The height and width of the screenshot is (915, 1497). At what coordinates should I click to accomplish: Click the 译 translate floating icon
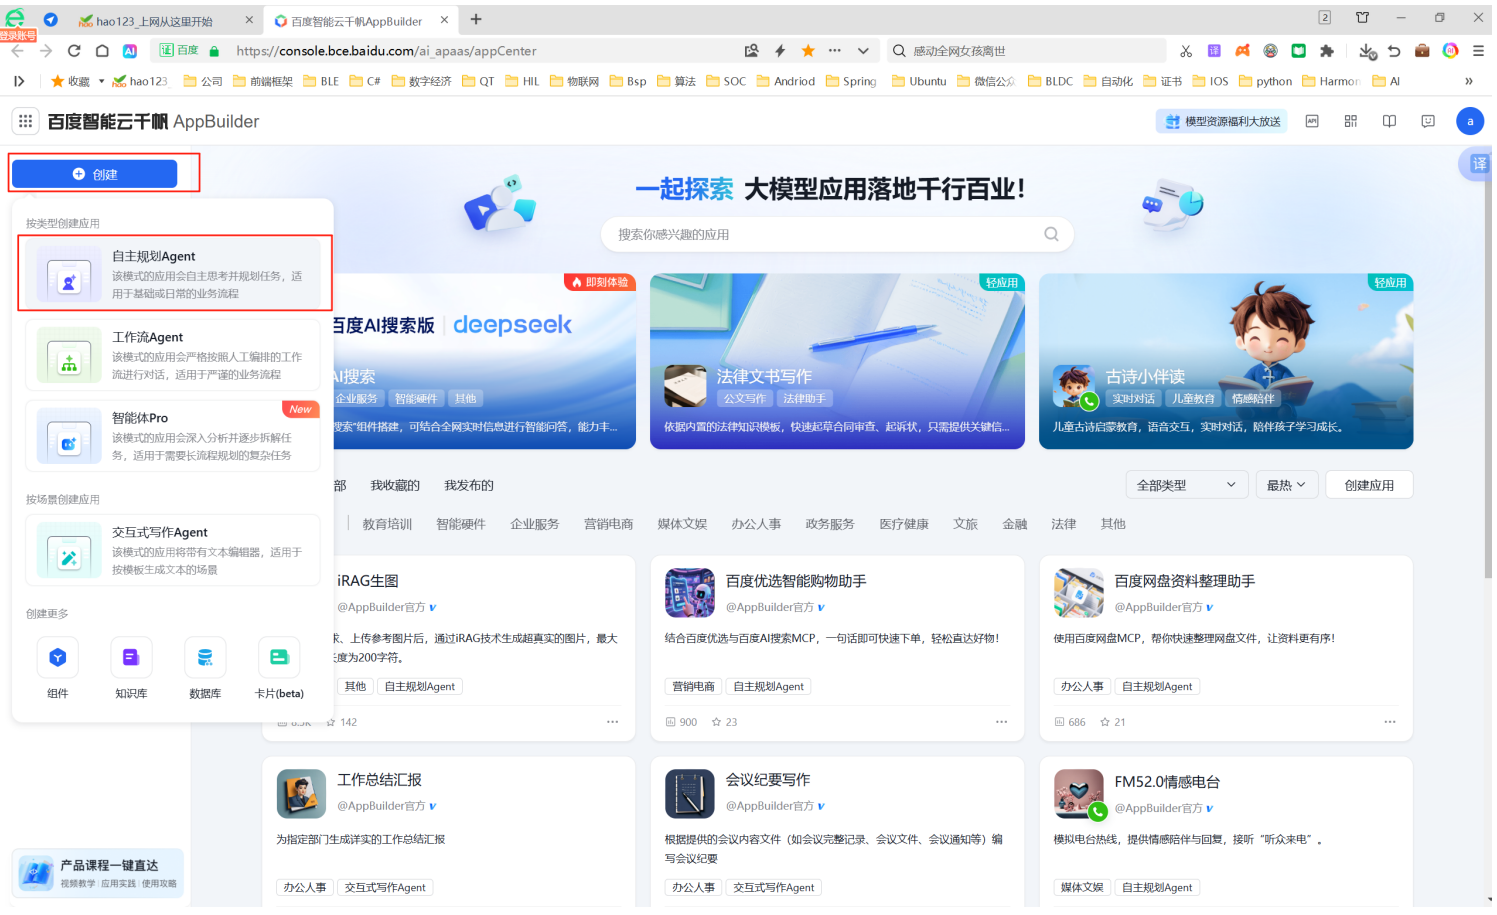(x=1479, y=164)
